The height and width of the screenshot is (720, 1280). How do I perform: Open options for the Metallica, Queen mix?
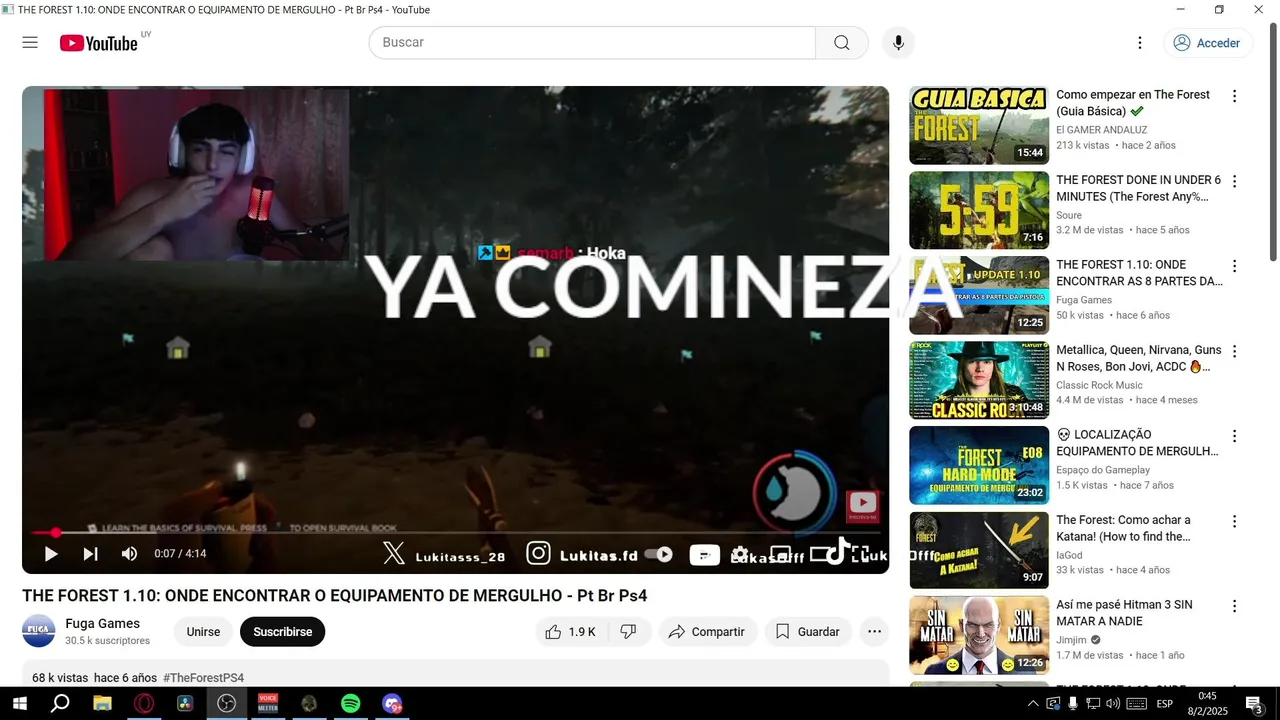click(x=1234, y=351)
